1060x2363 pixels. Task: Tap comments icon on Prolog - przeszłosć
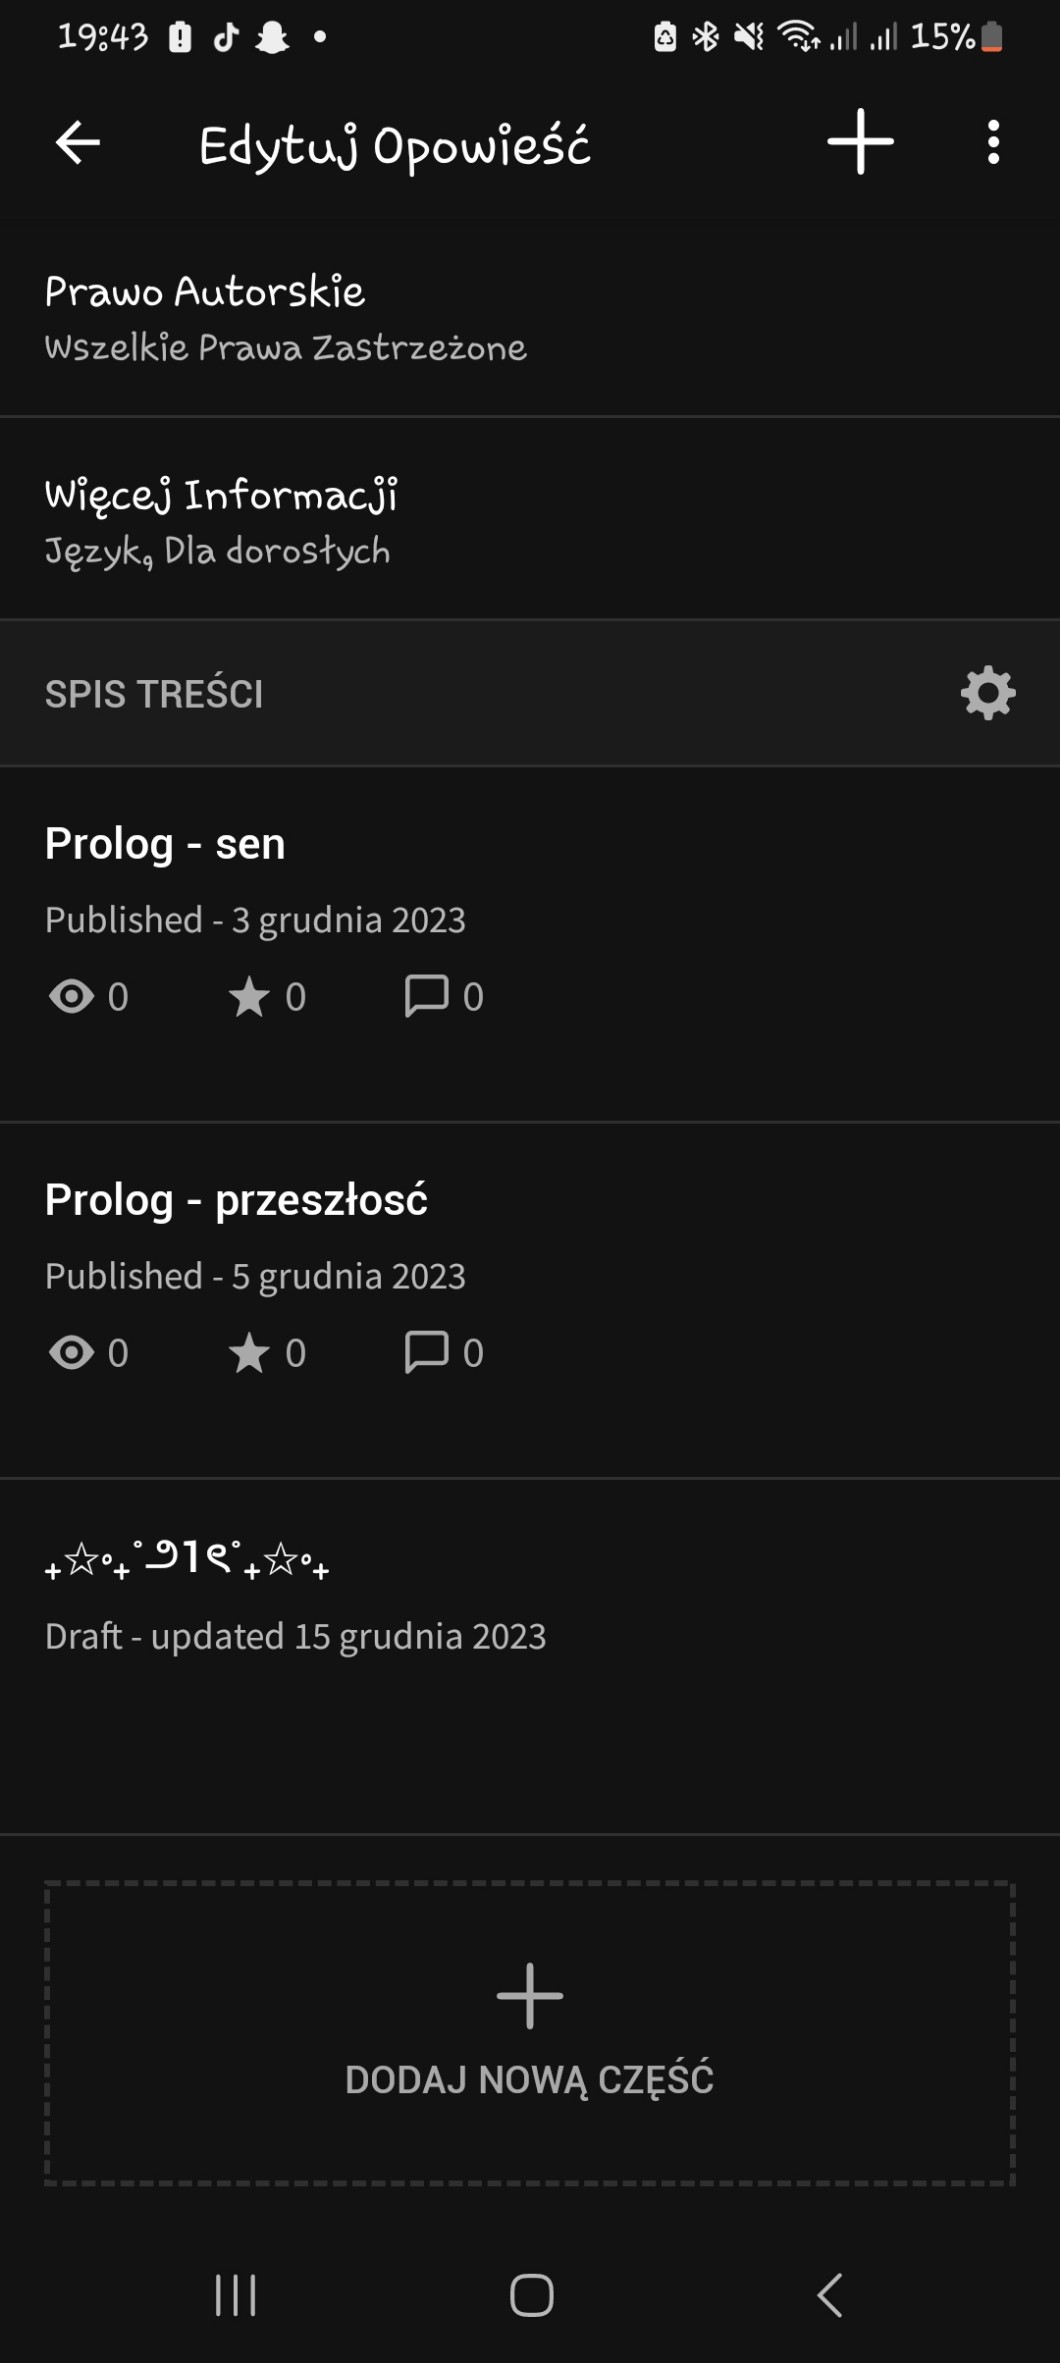tap(426, 1352)
